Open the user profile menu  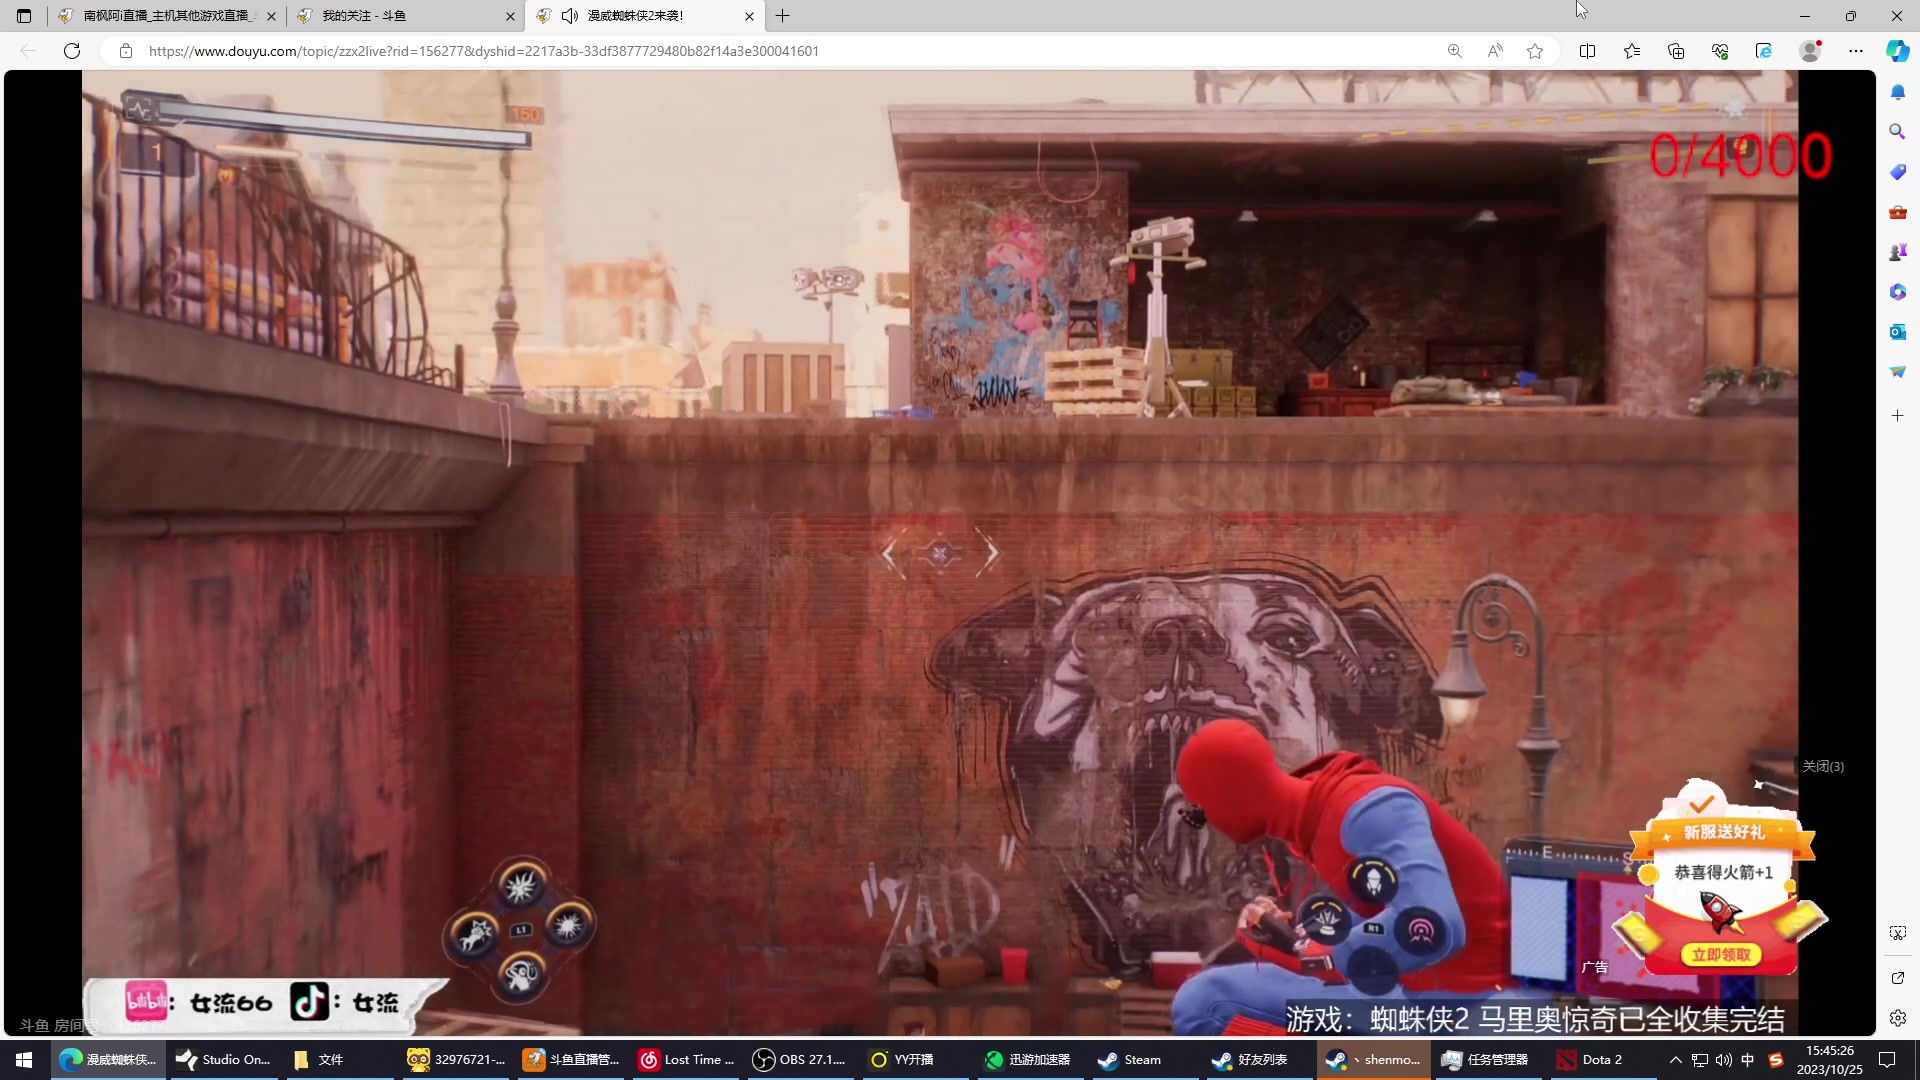pos(1810,51)
